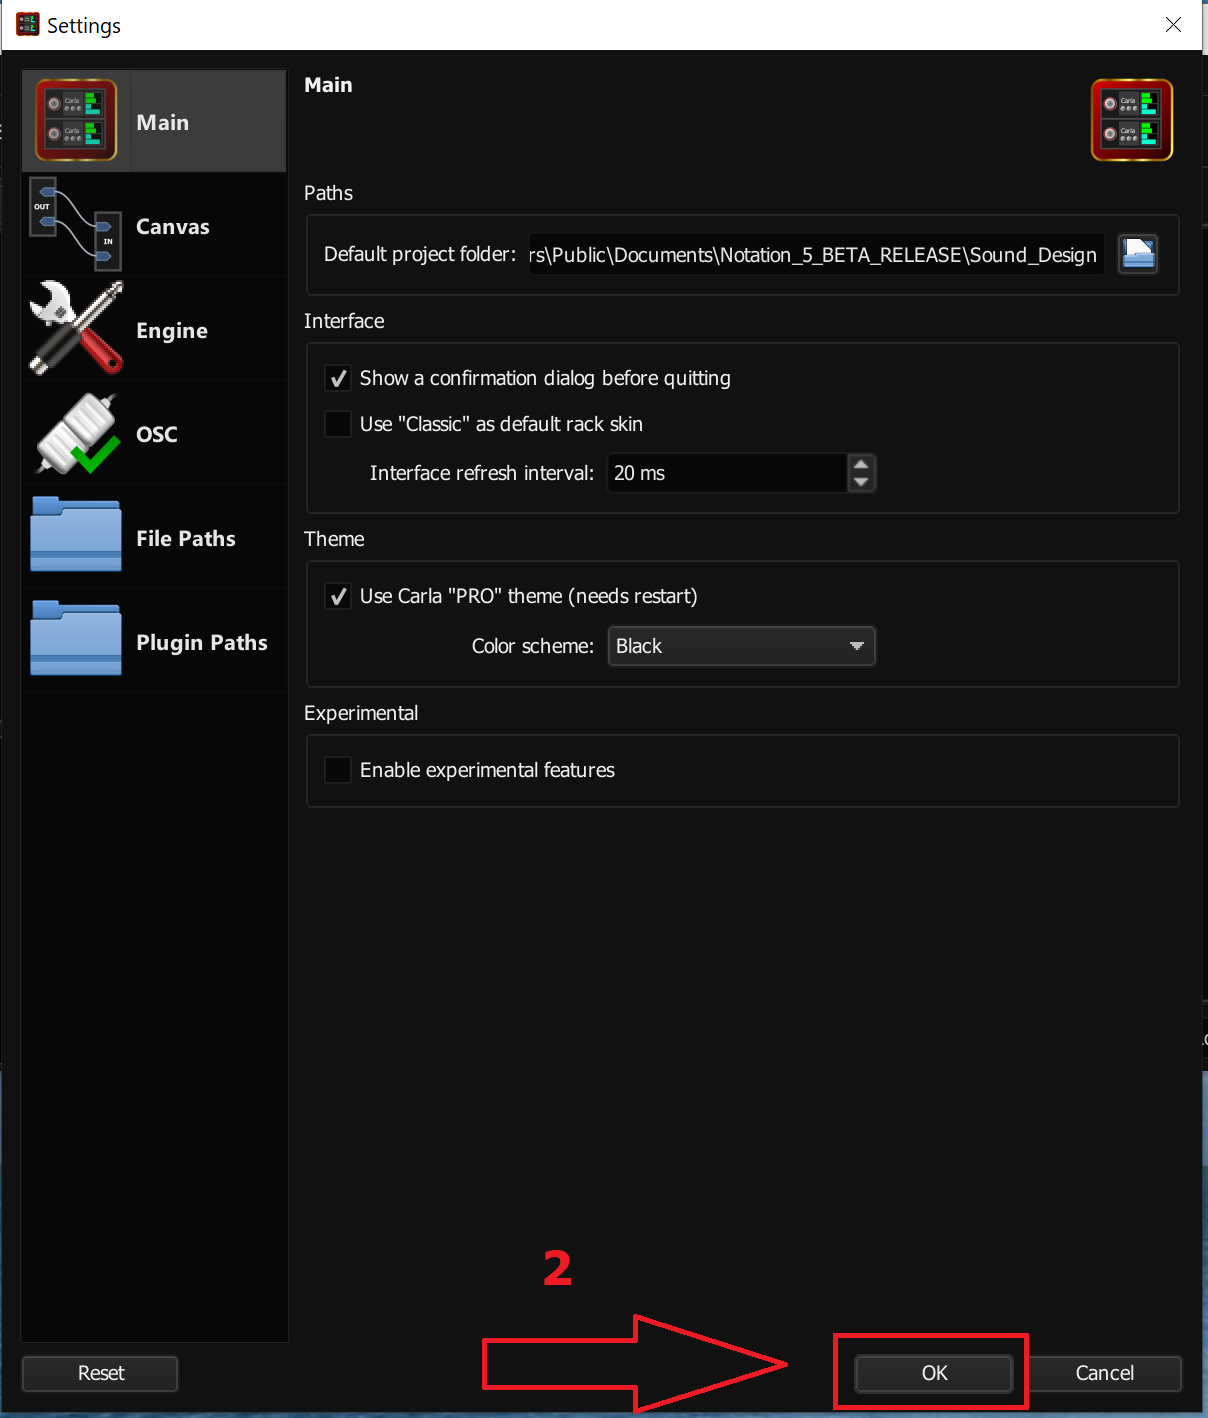The image size is (1208, 1418).
Task: Click the Carla logo at top right
Action: click(x=1131, y=120)
